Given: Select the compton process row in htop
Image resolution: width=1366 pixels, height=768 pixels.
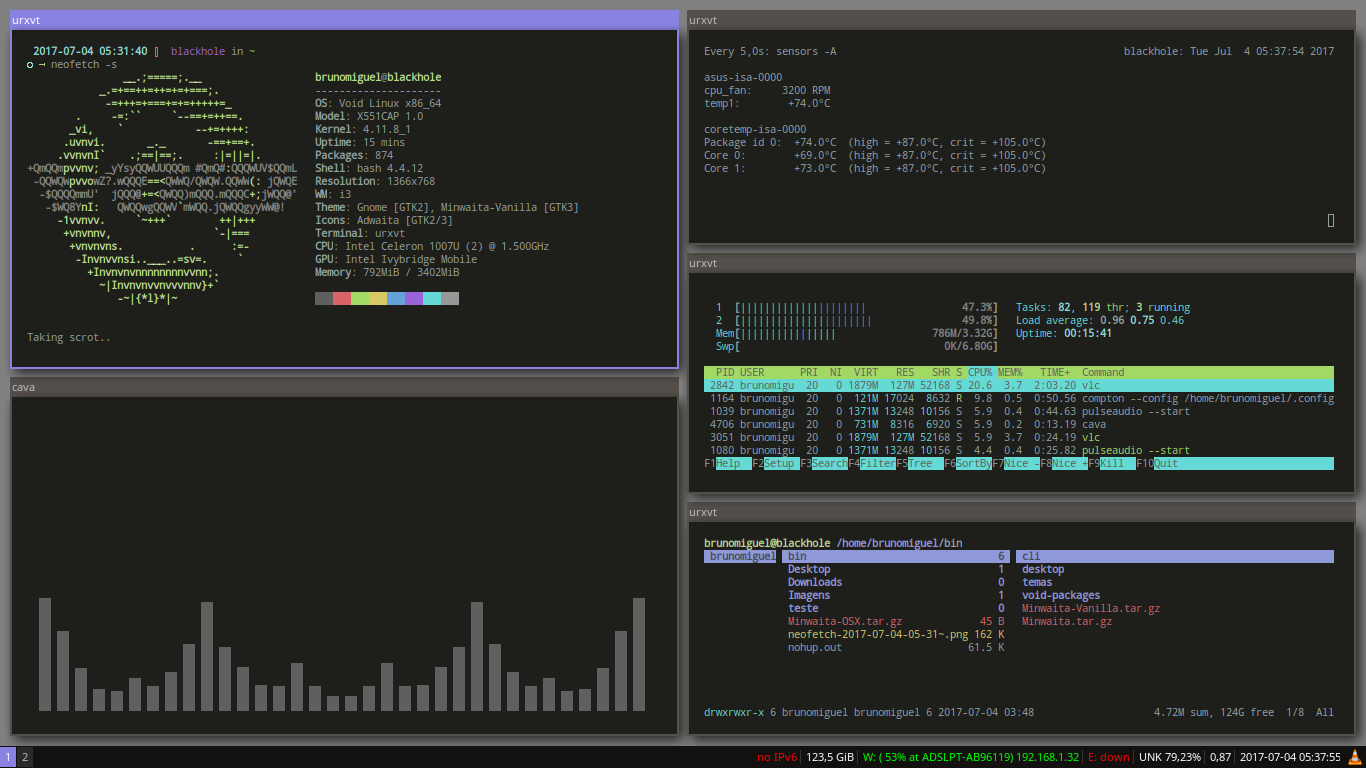Looking at the screenshot, I should tap(1018, 398).
